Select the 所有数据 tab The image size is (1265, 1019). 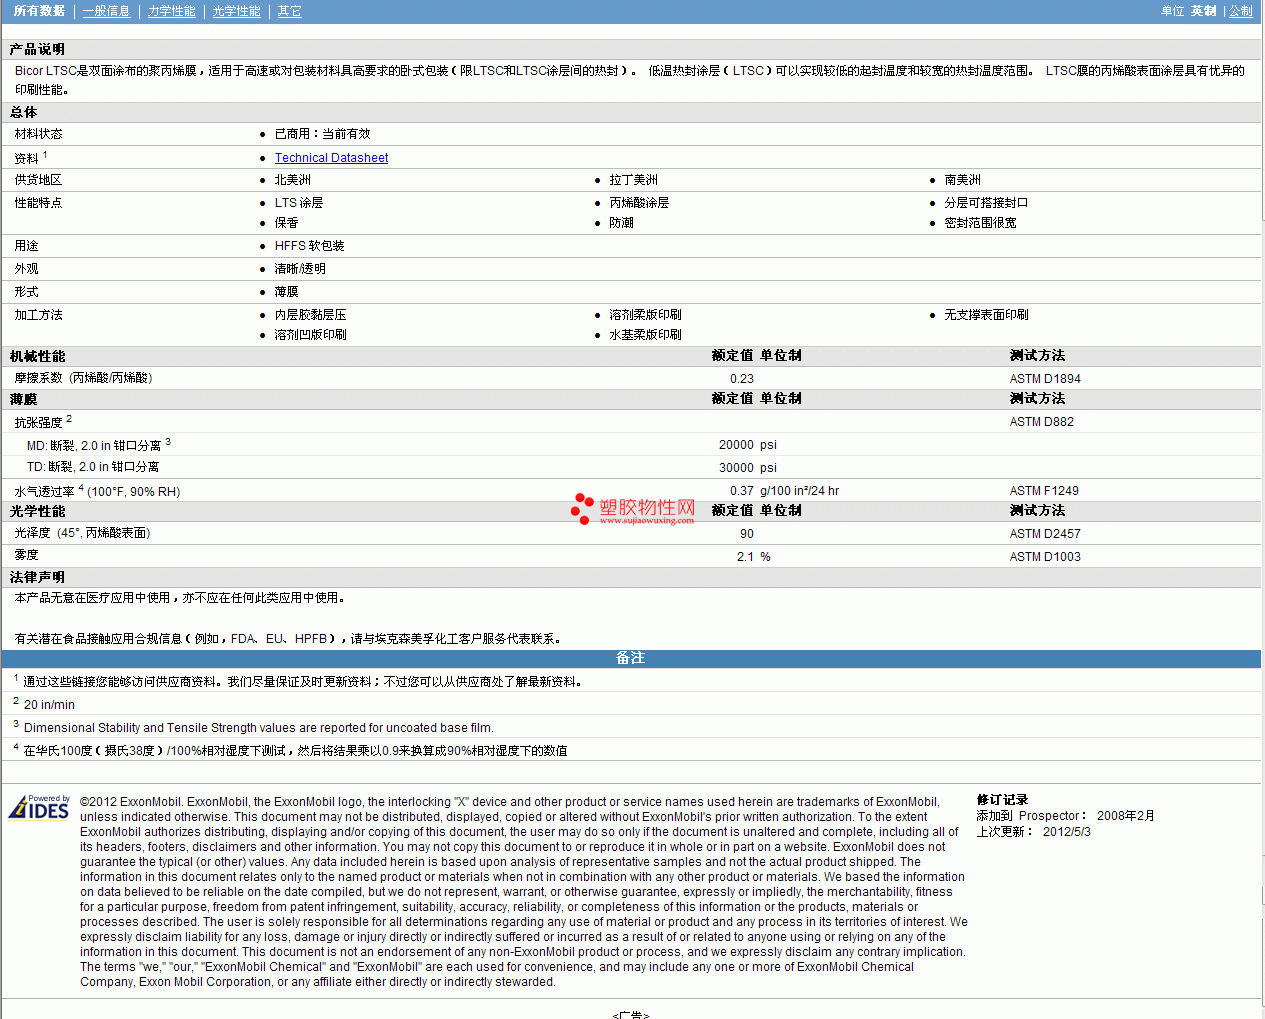point(39,11)
